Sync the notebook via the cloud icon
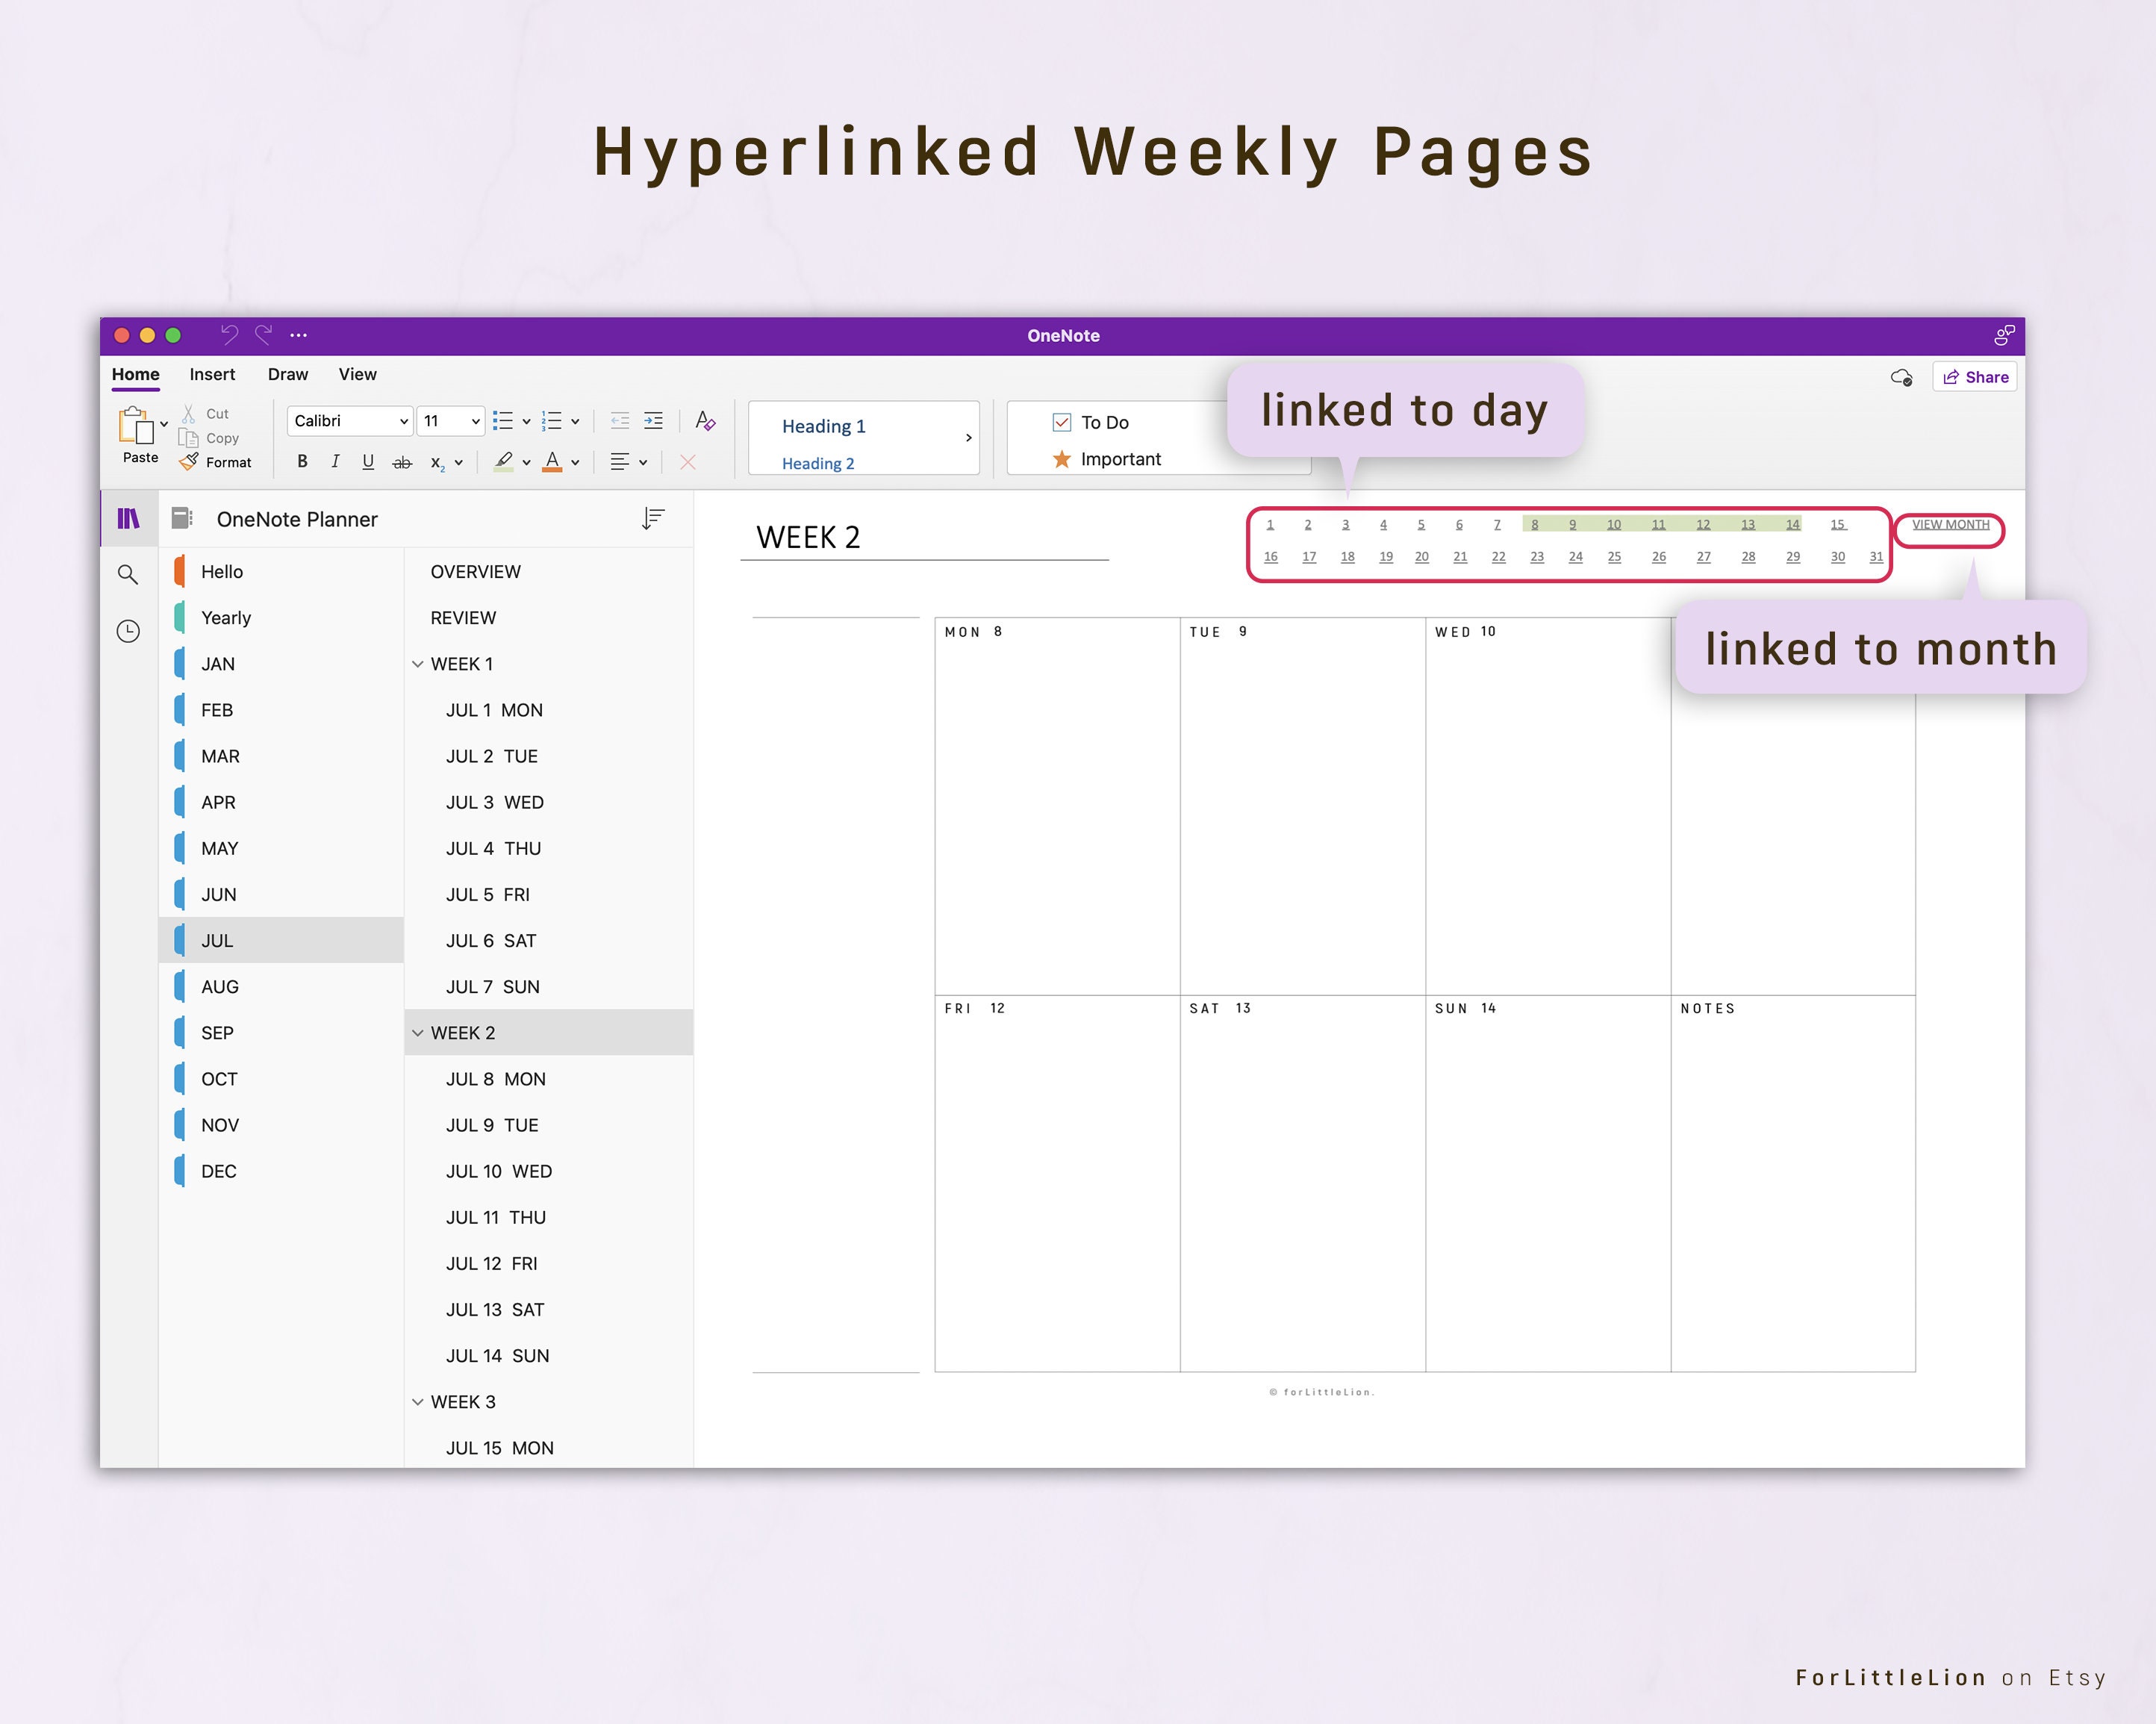The width and height of the screenshot is (2156, 1724). (x=1901, y=377)
